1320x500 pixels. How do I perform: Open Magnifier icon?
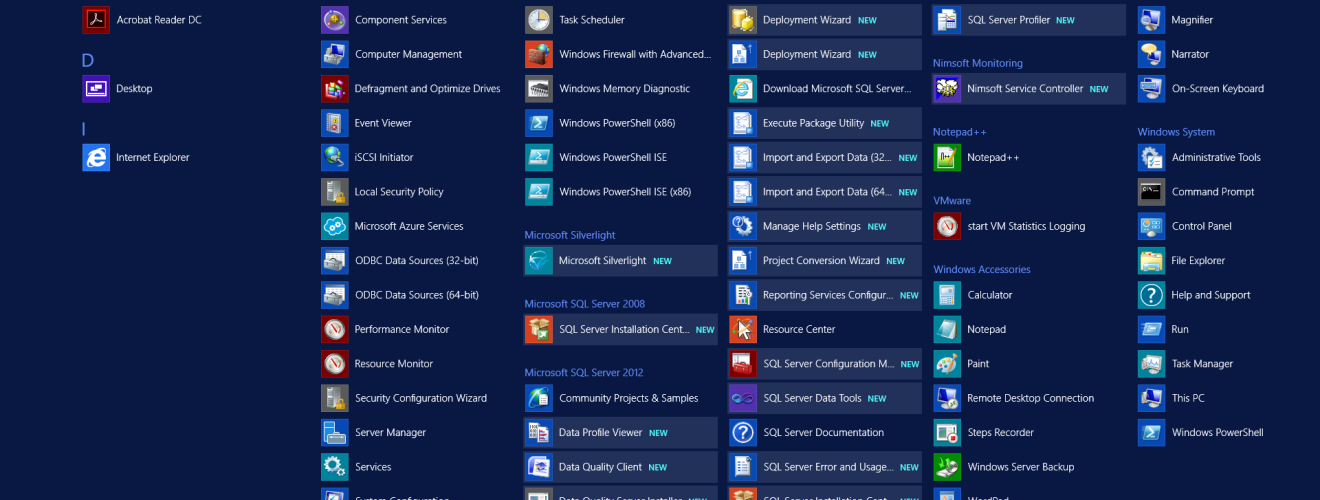pos(1152,20)
